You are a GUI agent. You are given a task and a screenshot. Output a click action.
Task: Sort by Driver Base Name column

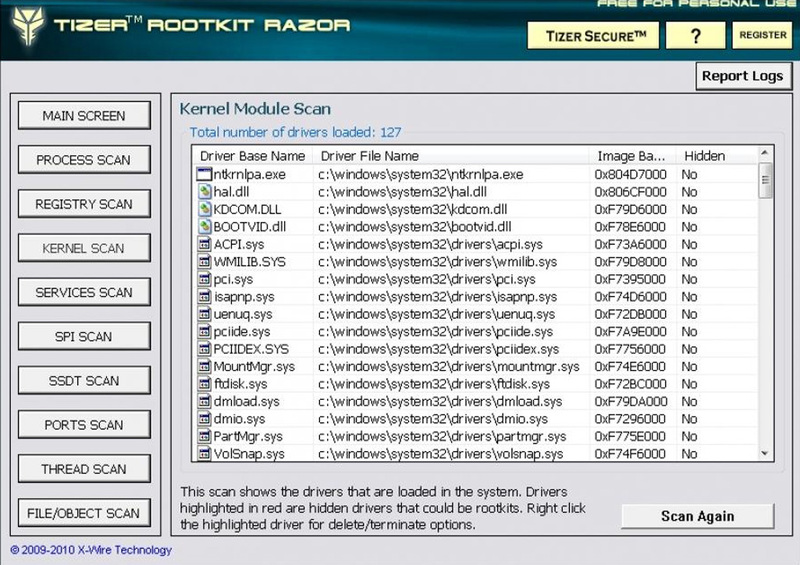click(x=253, y=156)
